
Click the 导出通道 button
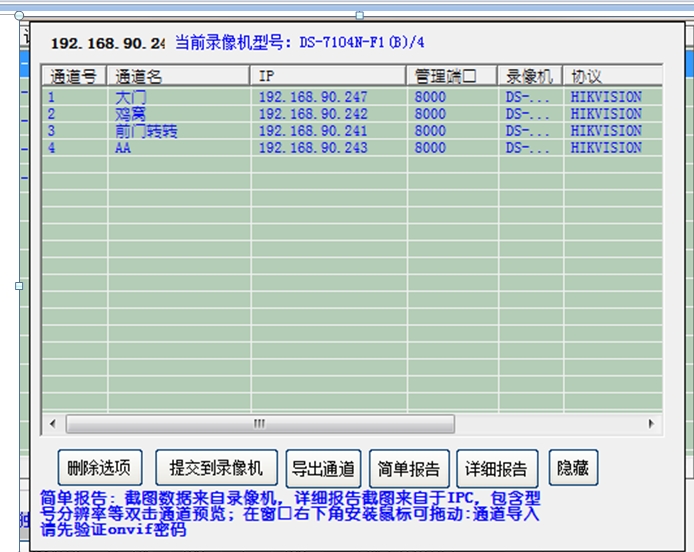(323, 467)
